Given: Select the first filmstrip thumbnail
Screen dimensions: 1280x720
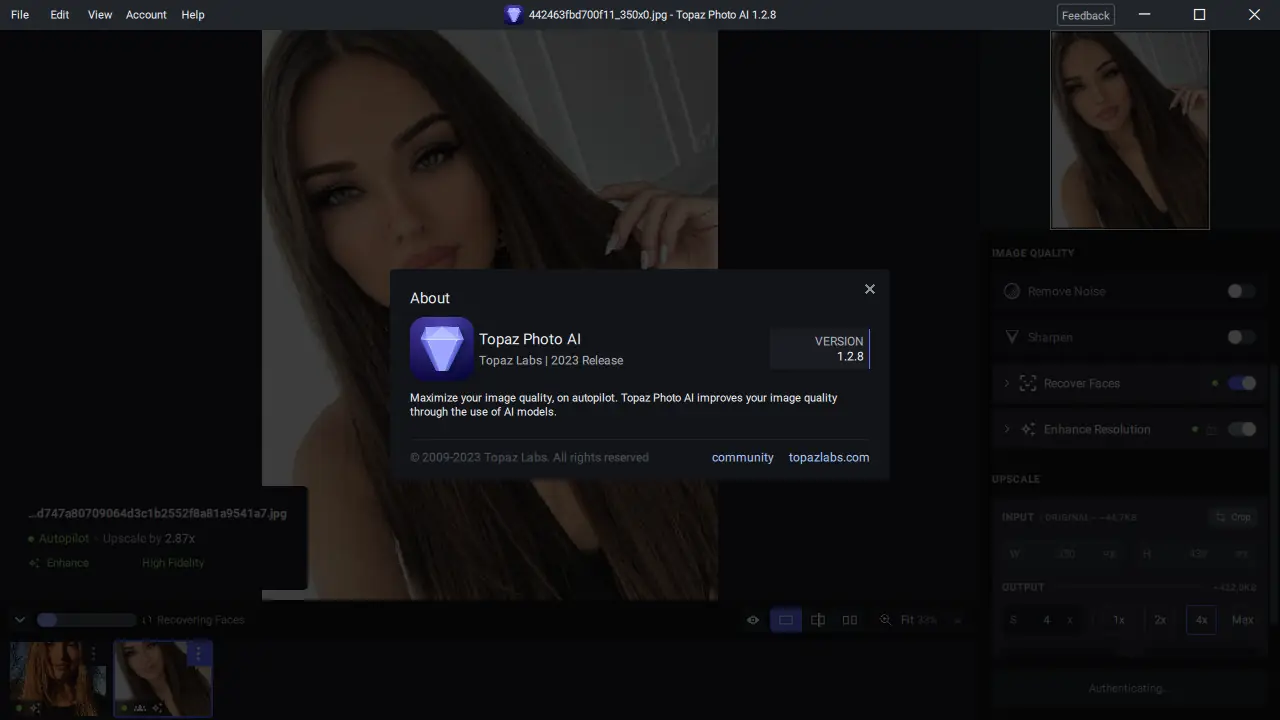Looking at the screenshot, I should click(x=58, y=678).
